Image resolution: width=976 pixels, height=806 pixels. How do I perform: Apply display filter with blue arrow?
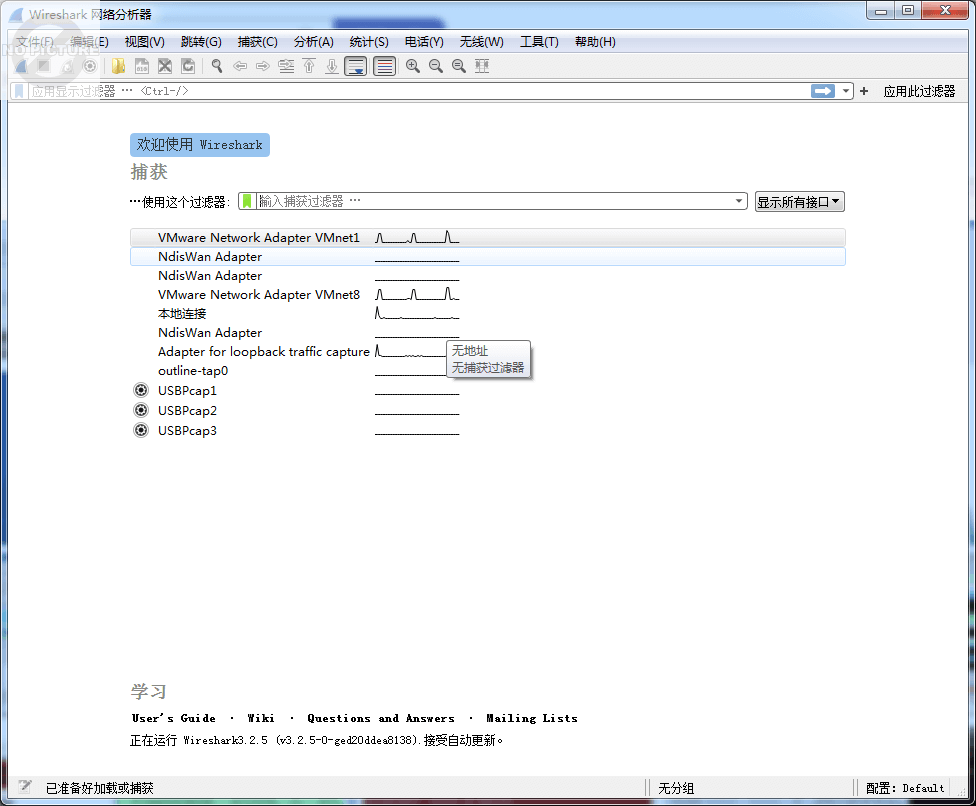[823, 91]
